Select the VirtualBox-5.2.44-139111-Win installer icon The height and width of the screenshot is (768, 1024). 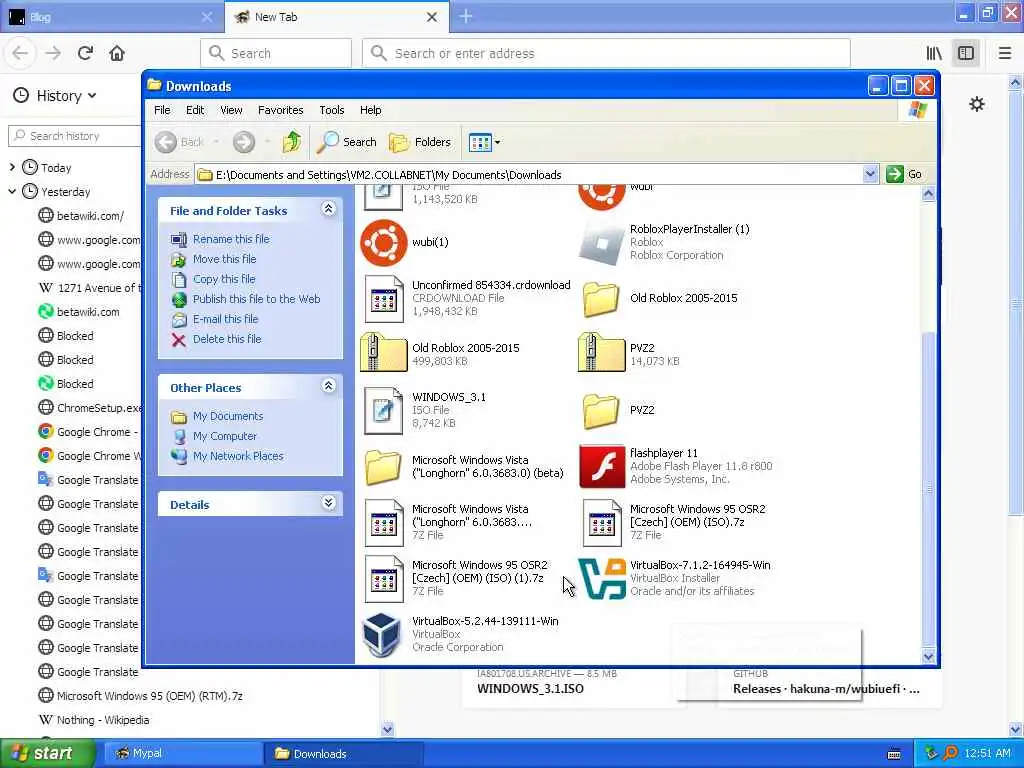[381, 634]
